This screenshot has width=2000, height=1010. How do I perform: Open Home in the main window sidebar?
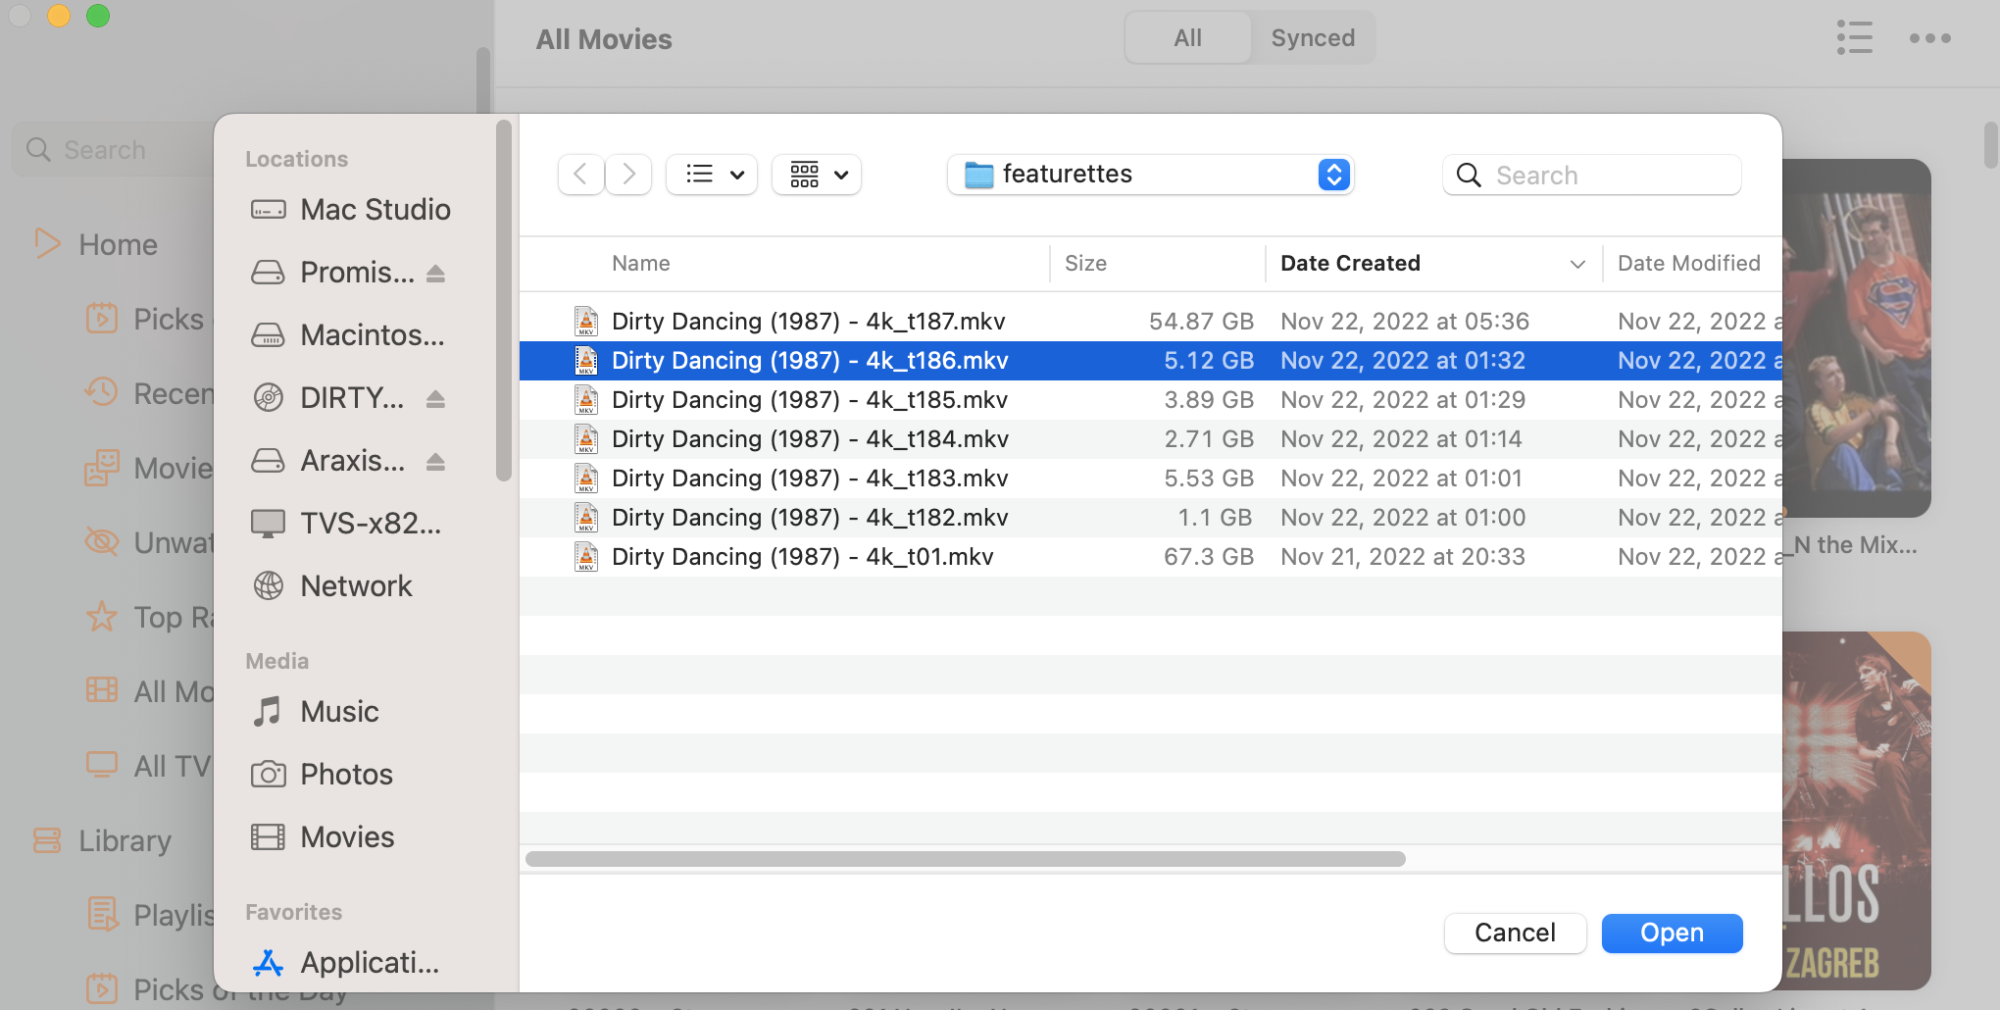pyautogui.click(x=97, y=245)
